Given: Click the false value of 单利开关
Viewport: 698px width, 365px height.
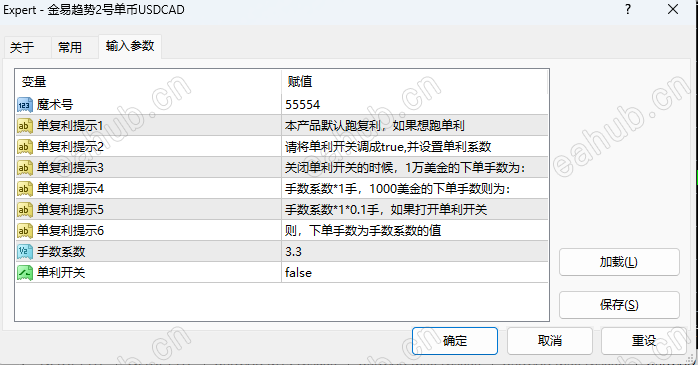Looking at the screenshot, I should pos(298,272).
